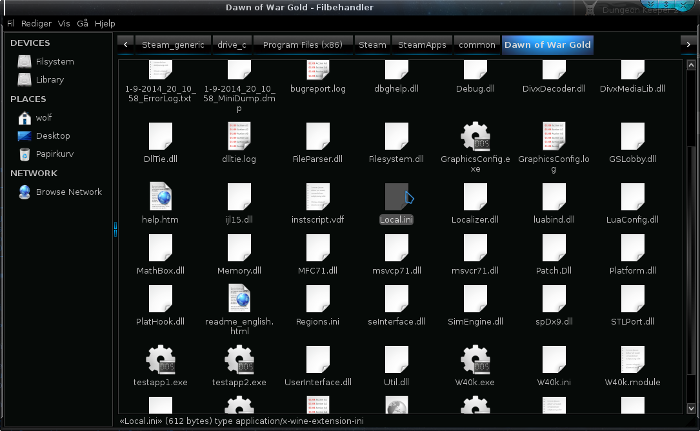Open Papirkurv trash in sidebar
The image size is (700, 431).
[46, 154]
